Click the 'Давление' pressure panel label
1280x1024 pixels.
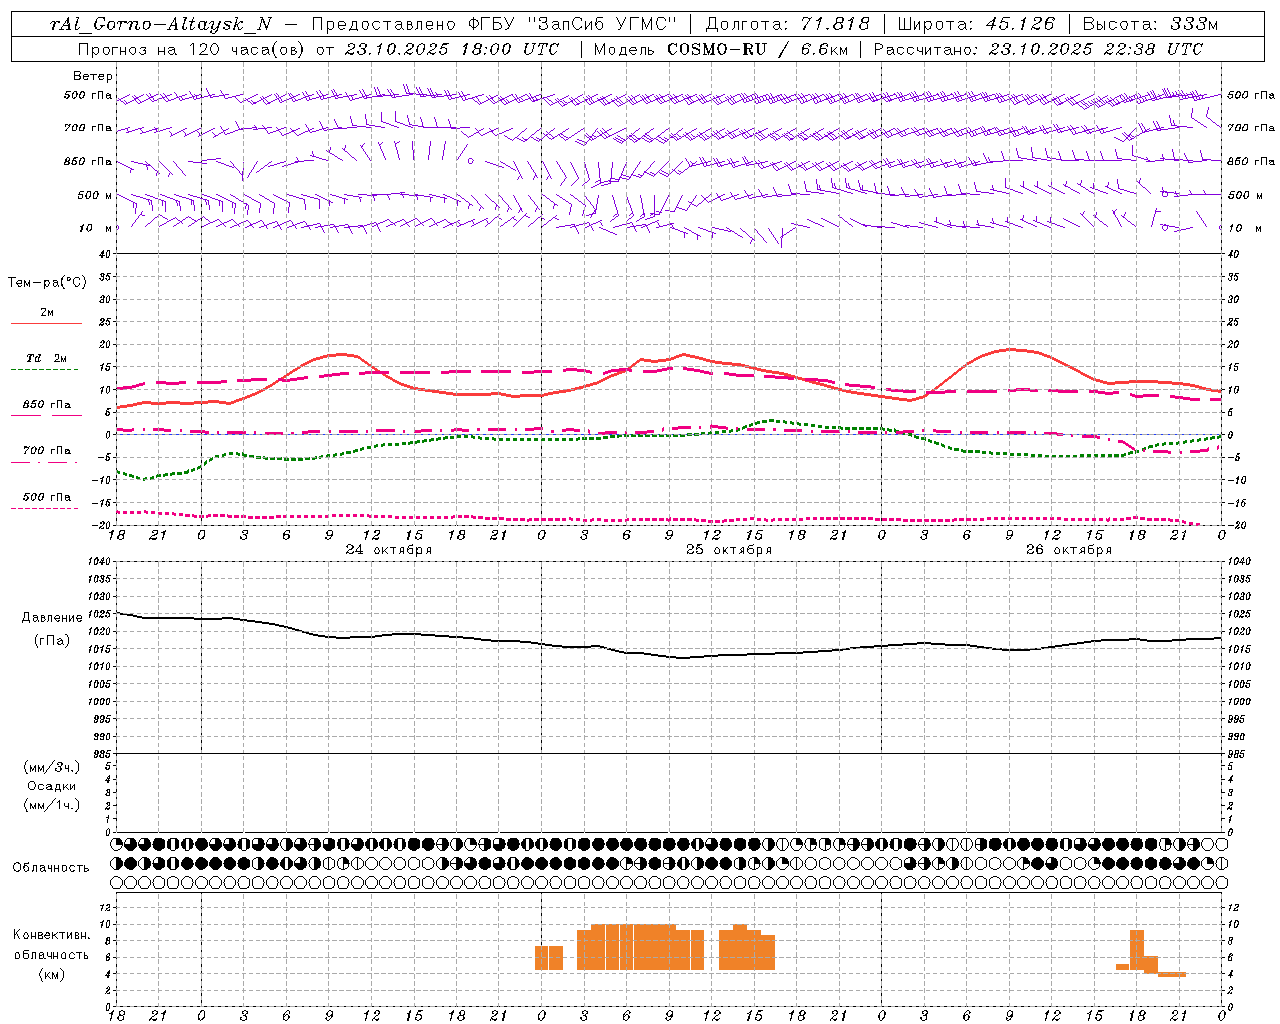pyautogui.click(x=52, y=617)
